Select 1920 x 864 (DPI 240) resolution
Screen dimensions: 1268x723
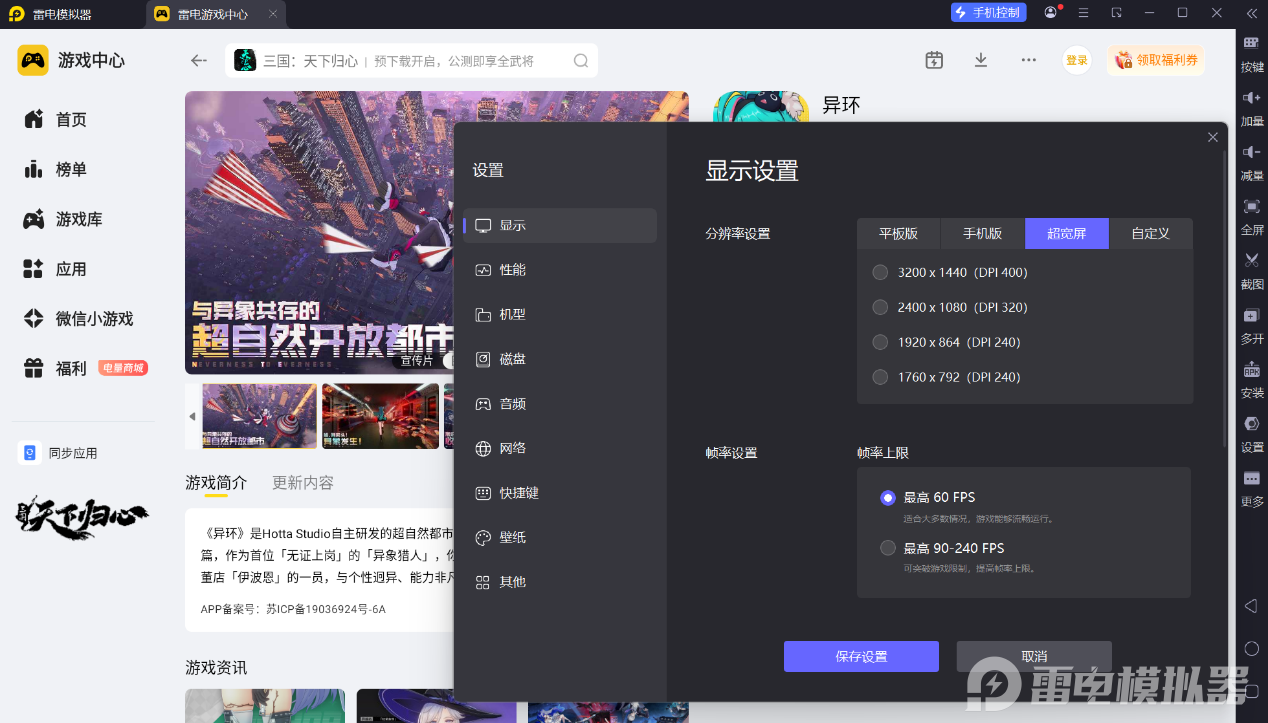point(880,342)
